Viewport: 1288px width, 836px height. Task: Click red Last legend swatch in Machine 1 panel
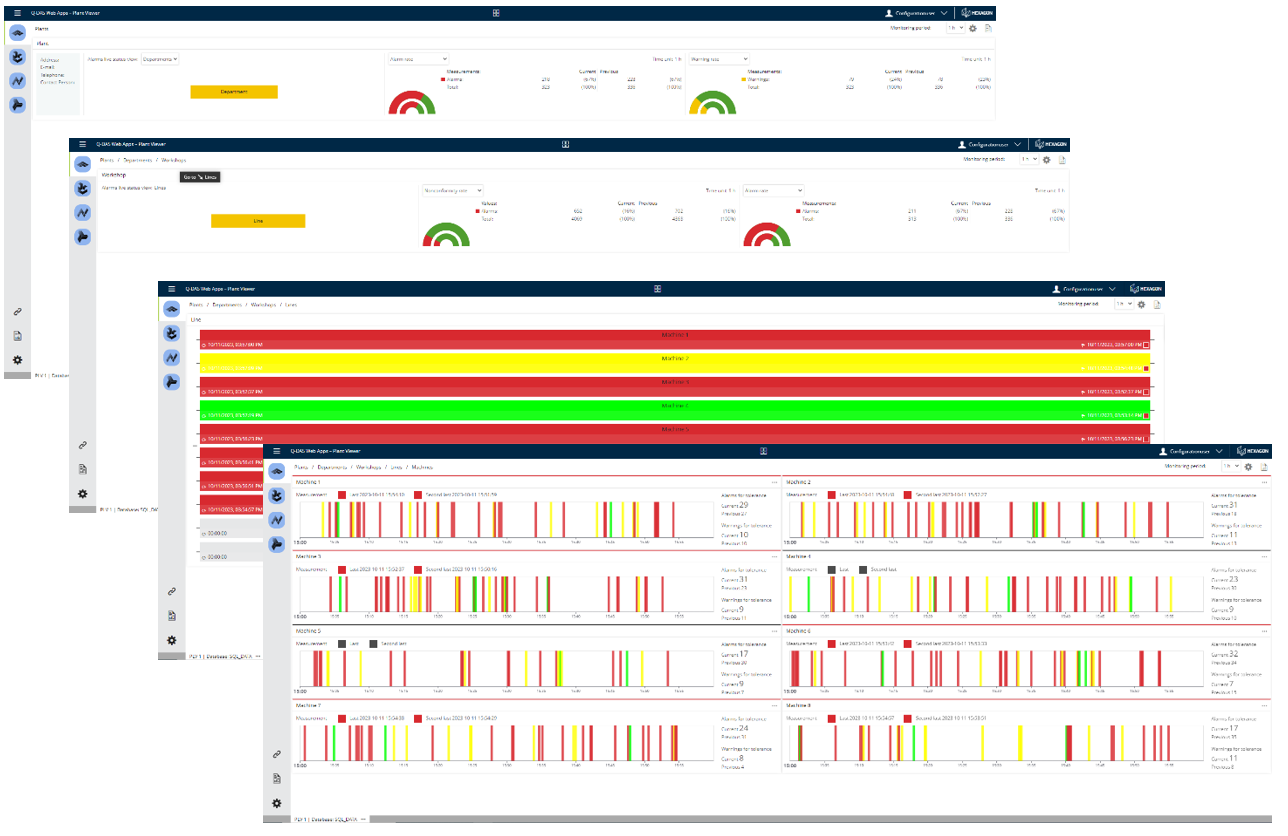[x=342, y=494]
